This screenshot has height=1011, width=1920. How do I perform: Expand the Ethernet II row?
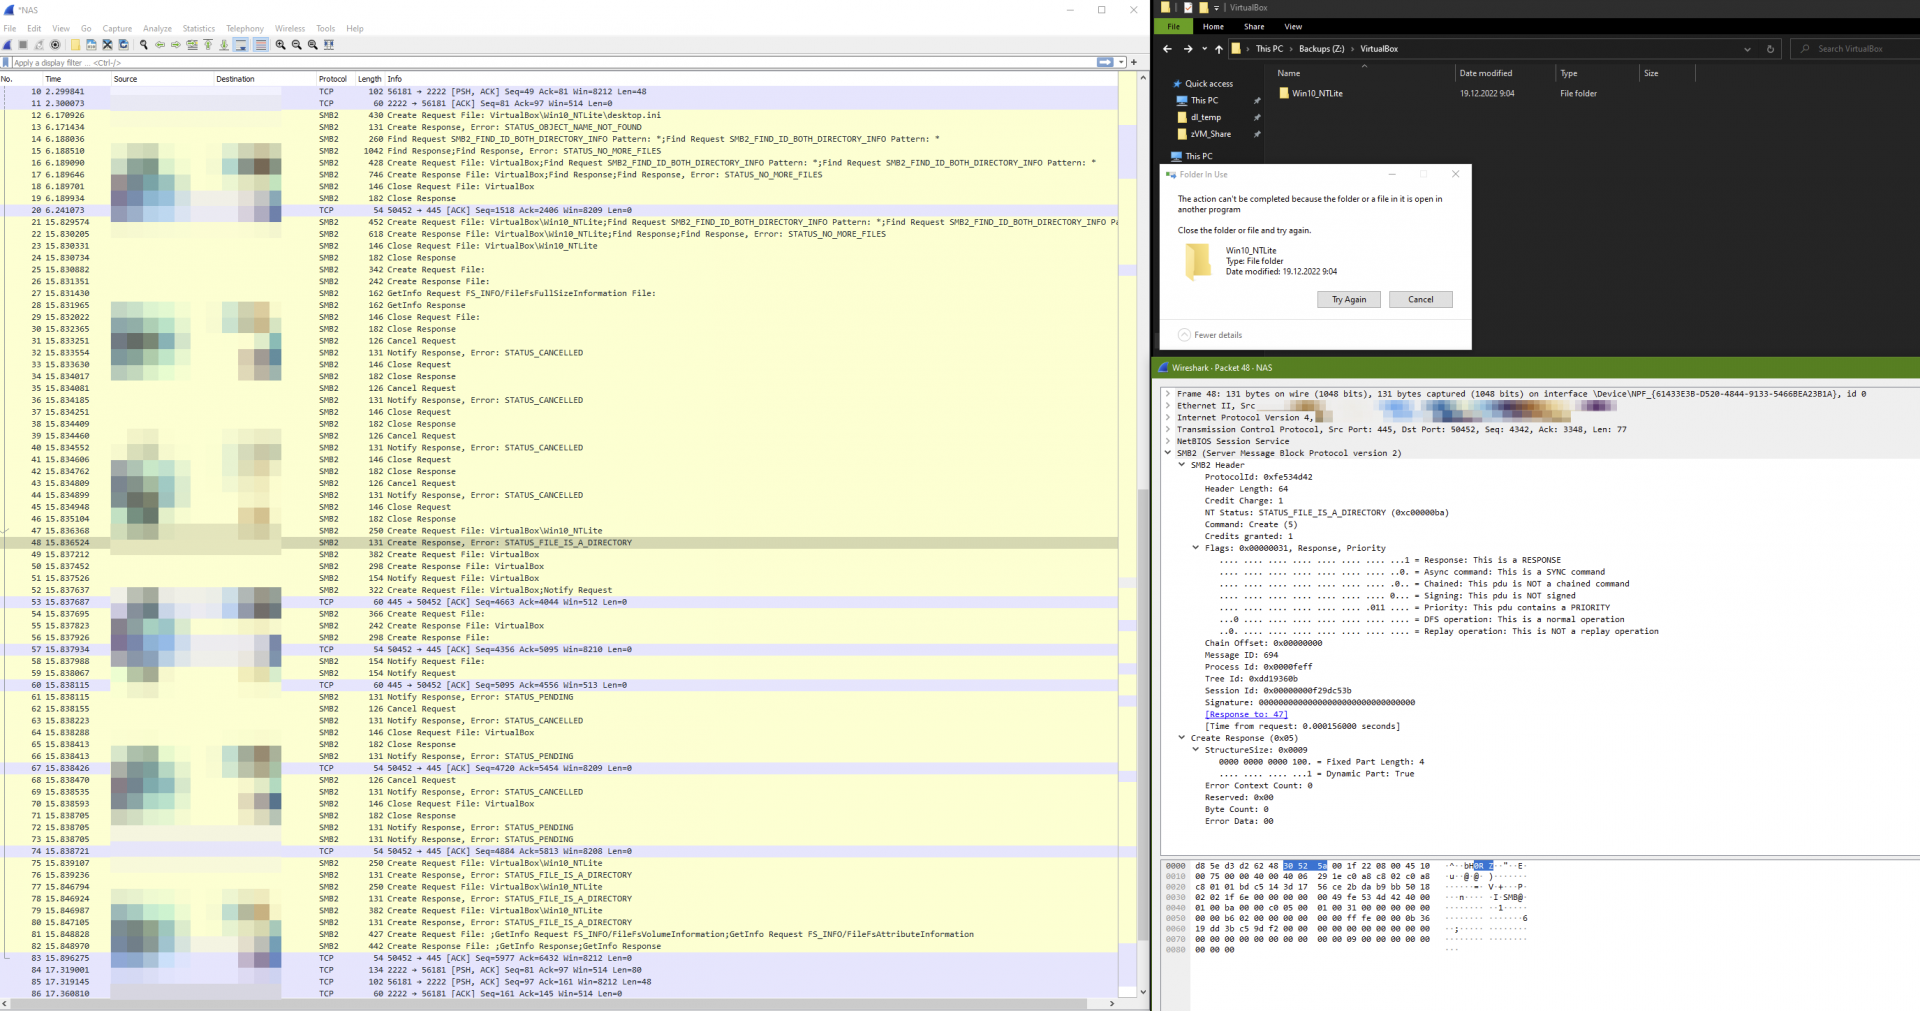pos(1167,406)
